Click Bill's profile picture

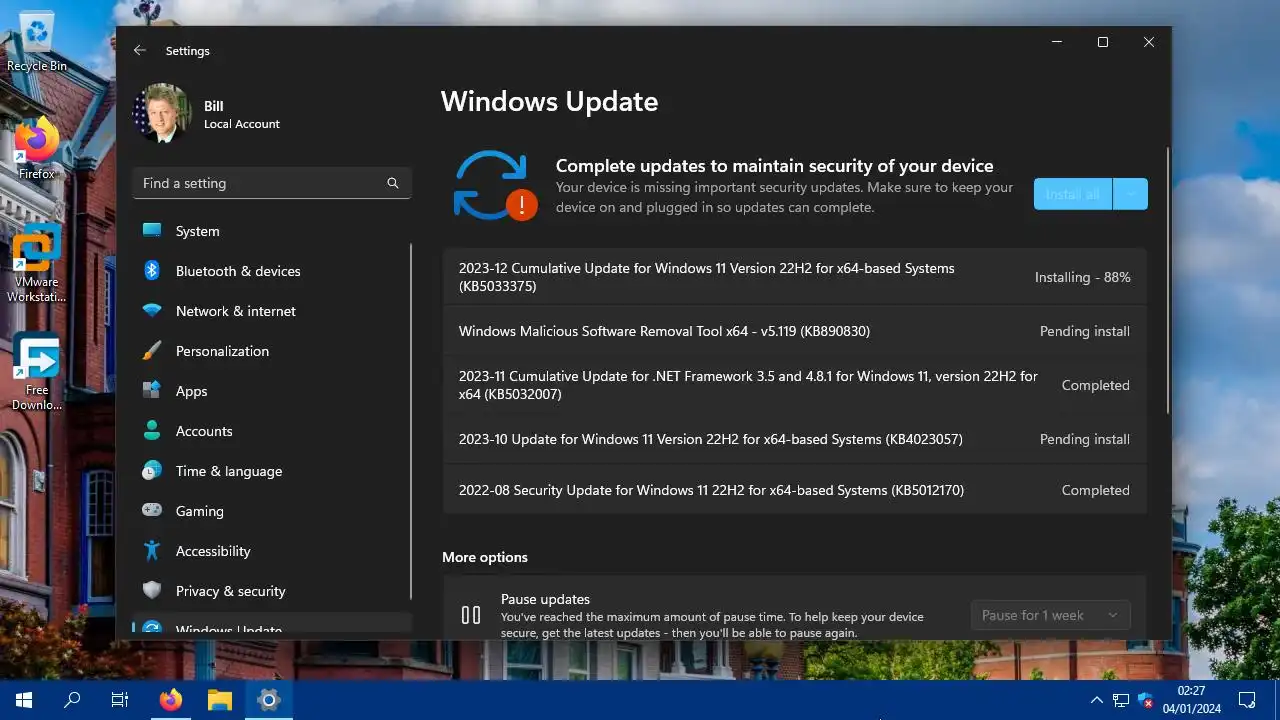click(x=161, y=113)
